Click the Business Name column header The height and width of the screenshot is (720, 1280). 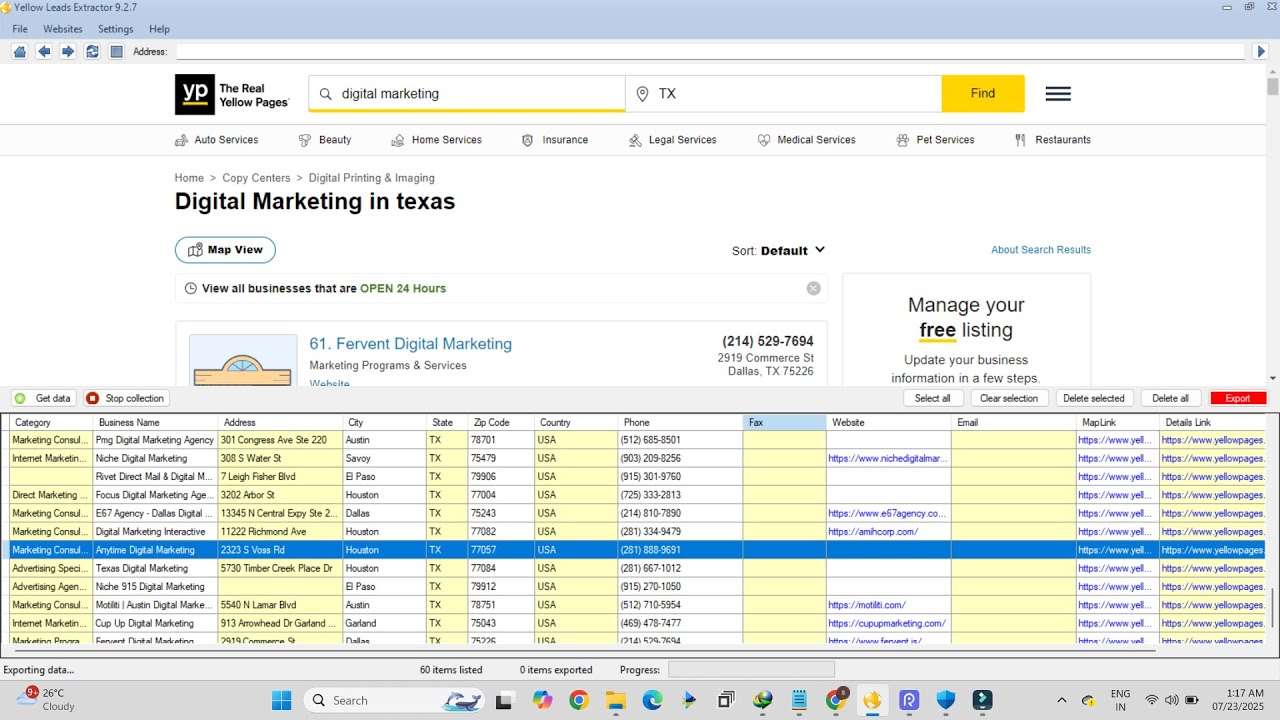coord(156,423)
